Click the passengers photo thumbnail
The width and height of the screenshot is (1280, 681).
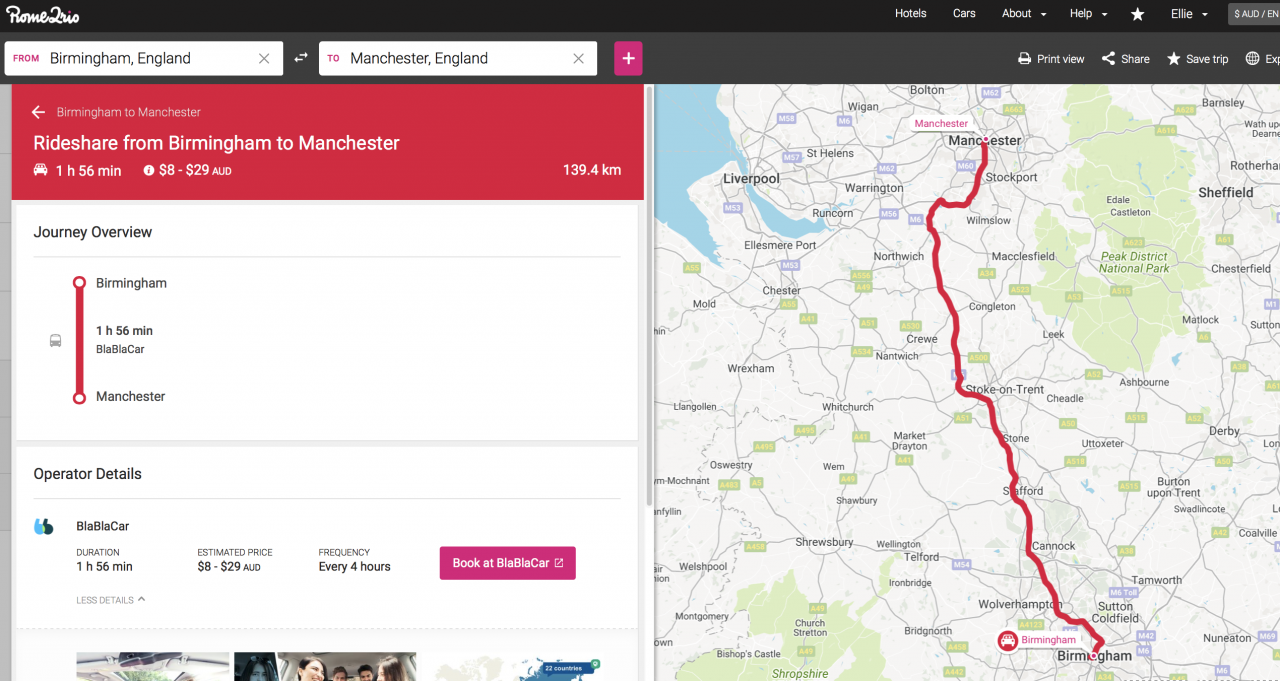(x=325, y=667)
